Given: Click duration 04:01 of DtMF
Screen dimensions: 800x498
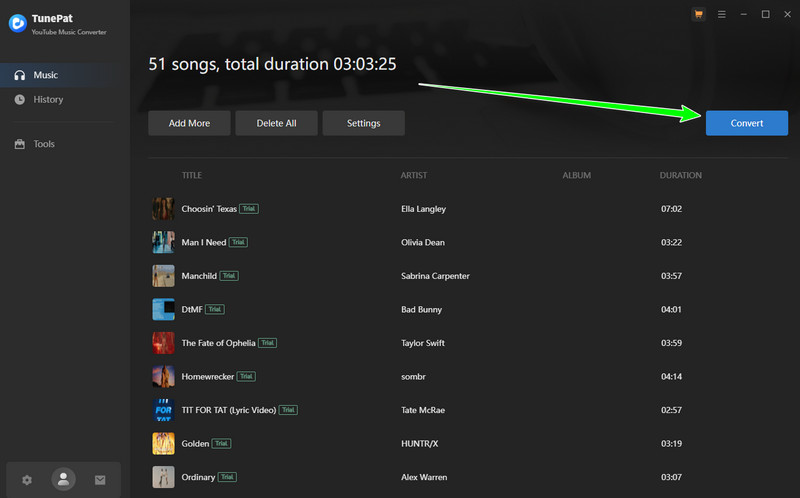Looking at the screenshot, I should click(x=671, y=310).
